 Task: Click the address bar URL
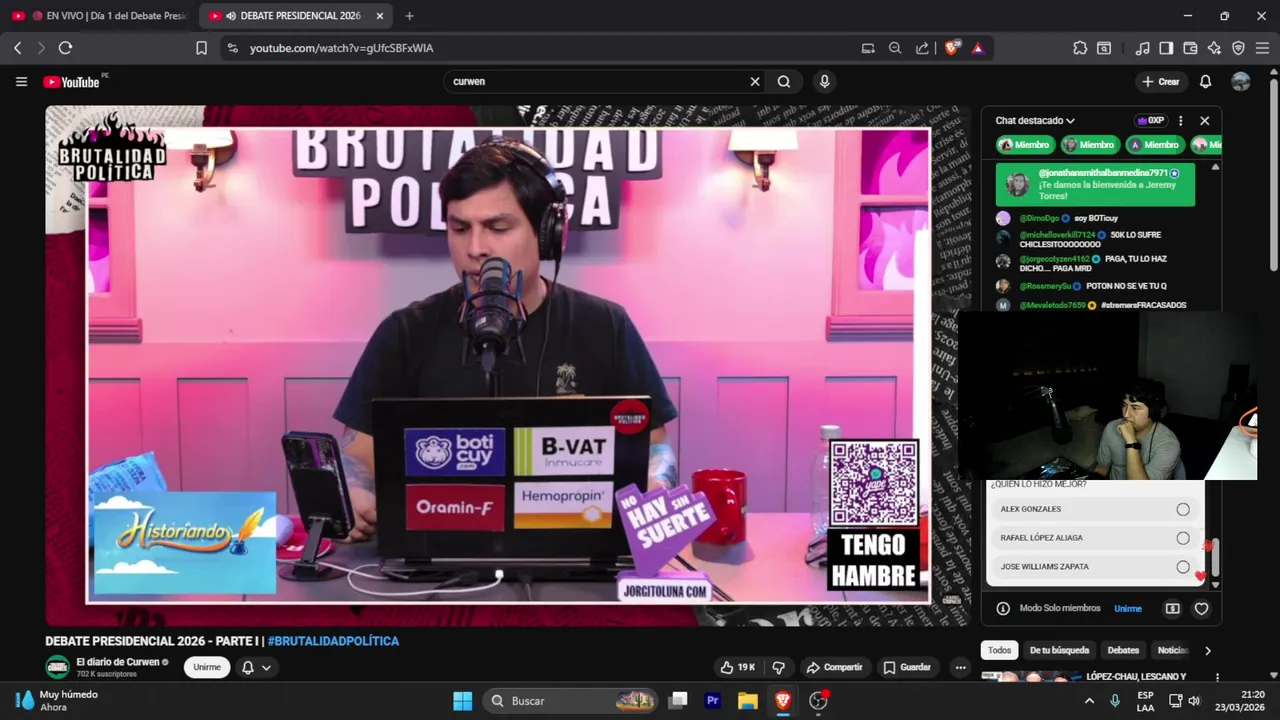(x=341, y=48)
